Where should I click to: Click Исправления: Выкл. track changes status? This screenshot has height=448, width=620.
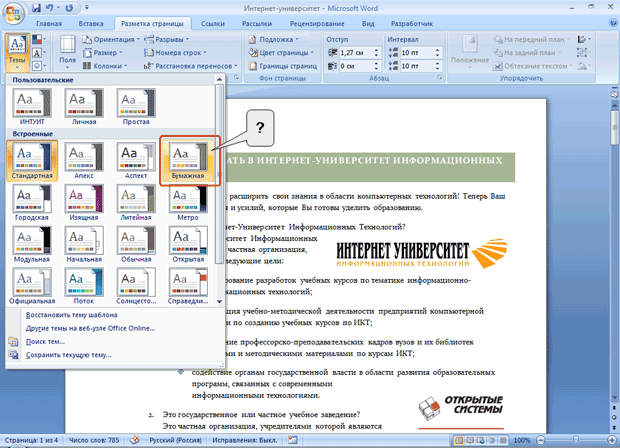245,440
